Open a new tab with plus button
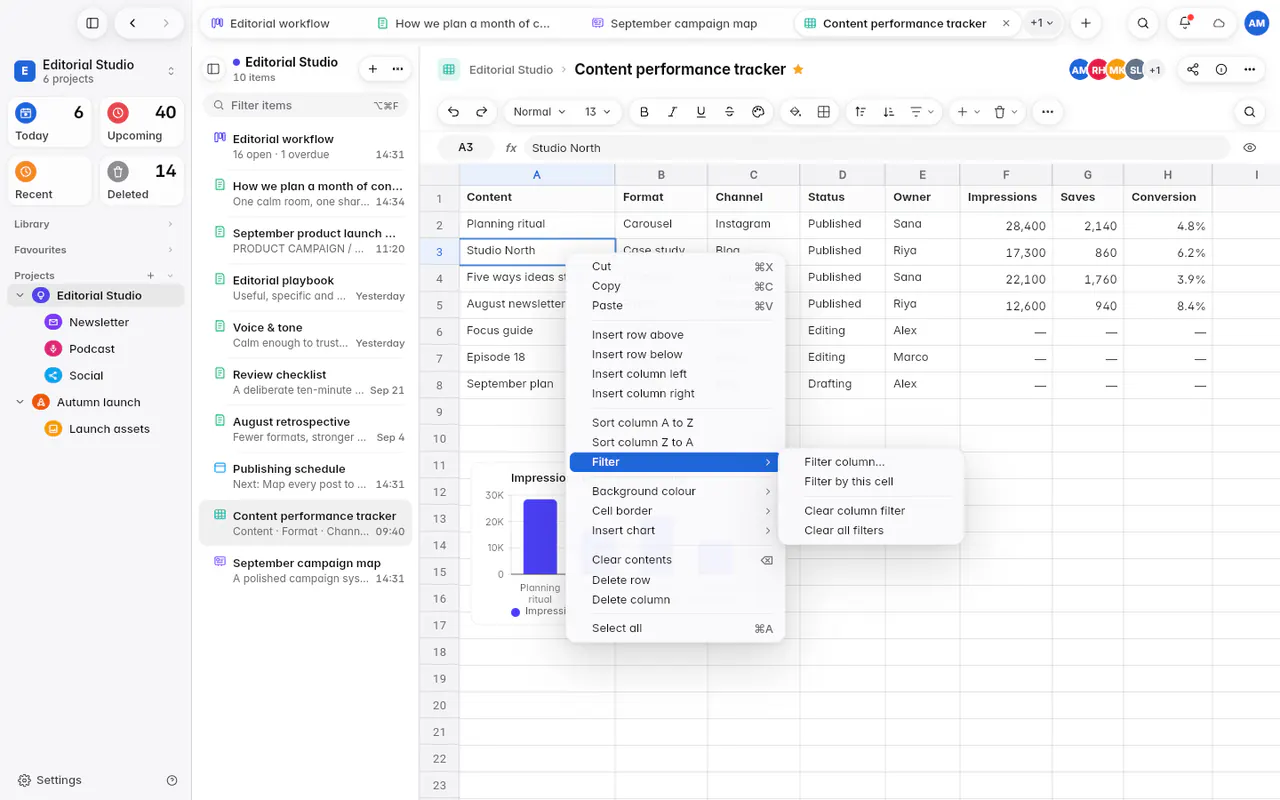 click(1085, 23)
